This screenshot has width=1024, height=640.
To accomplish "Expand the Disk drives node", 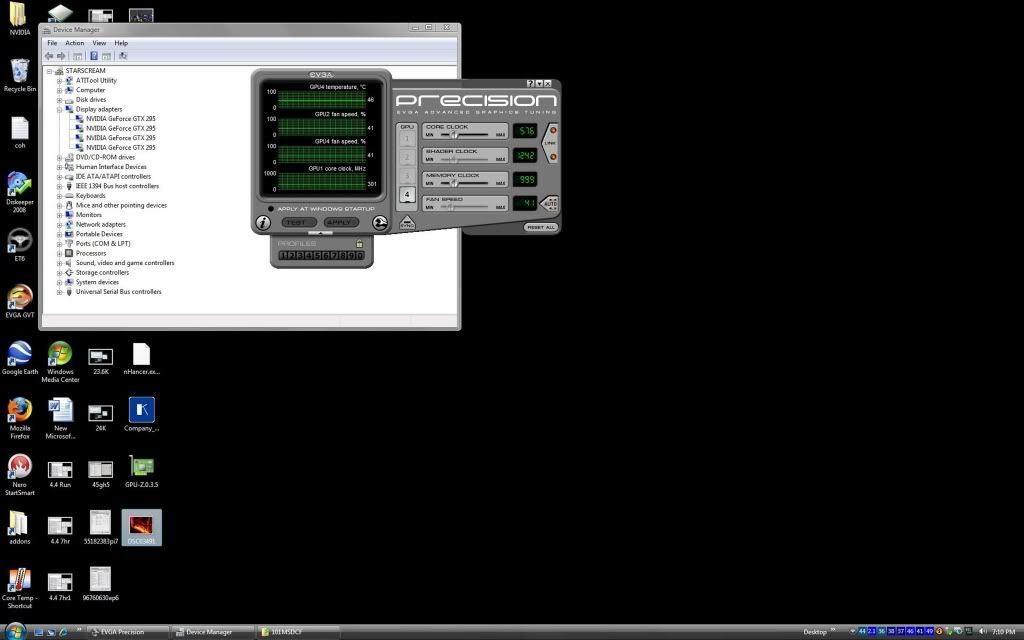I will coord(59,100).
